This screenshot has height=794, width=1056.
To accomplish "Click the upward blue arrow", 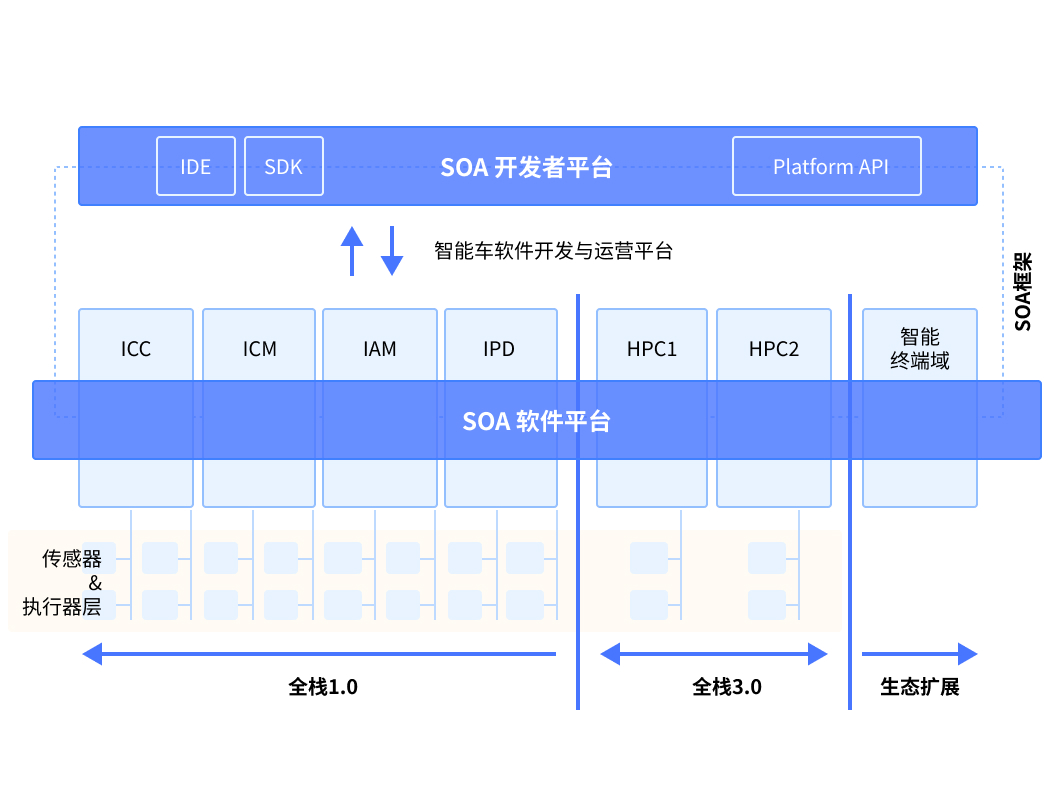I will click(352, 251).
